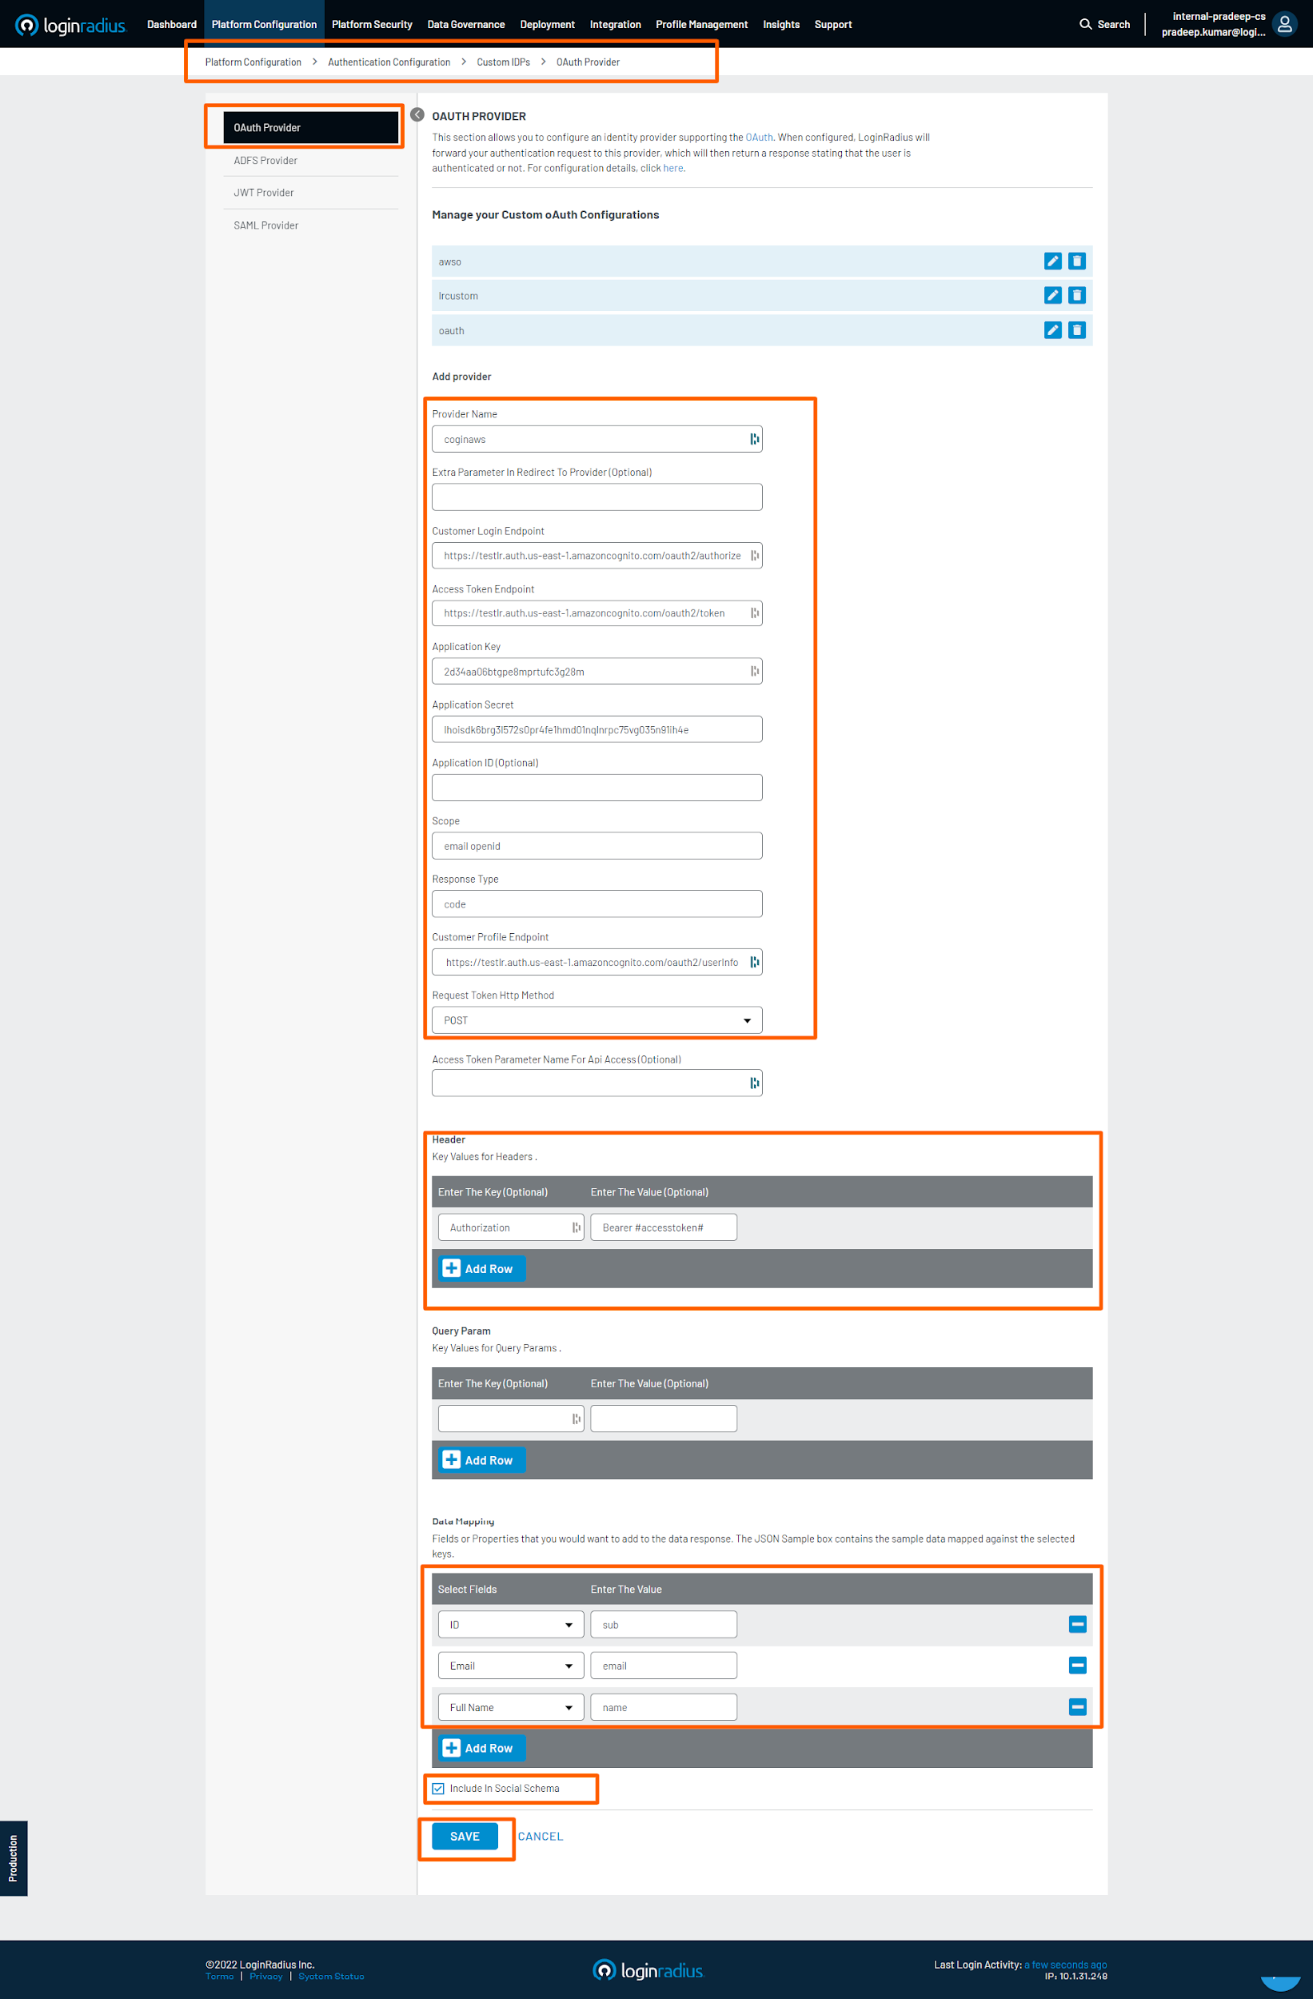Click the Scope input field

coord(597,846)
